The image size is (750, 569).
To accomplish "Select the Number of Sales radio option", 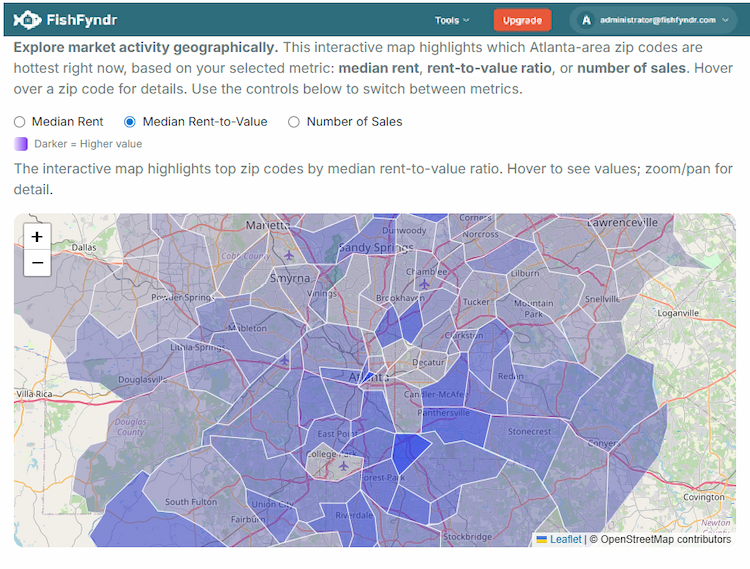I will [294, 122].
